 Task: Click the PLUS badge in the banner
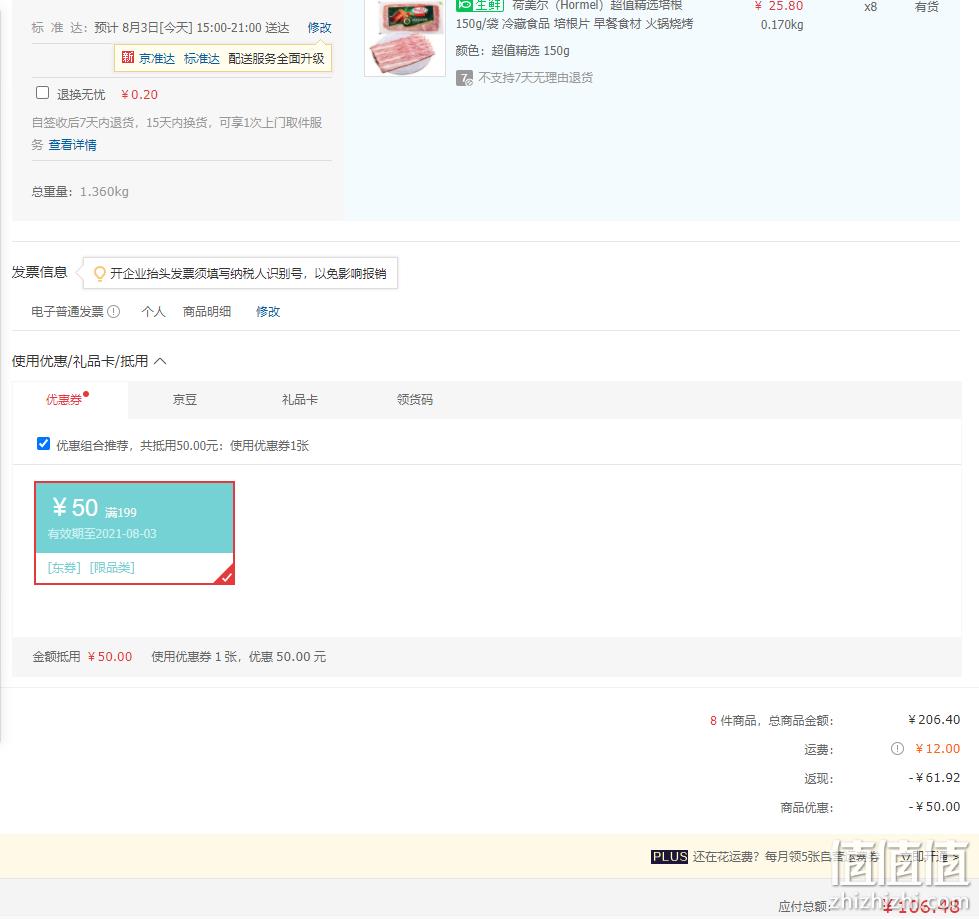click(x=669, y=857)
